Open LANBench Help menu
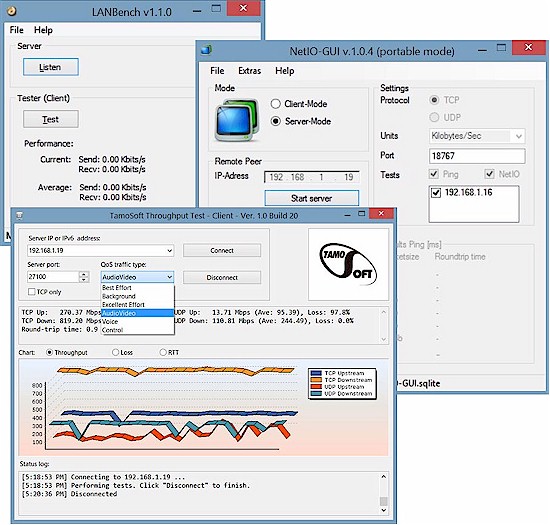 [x=43, y=30]
